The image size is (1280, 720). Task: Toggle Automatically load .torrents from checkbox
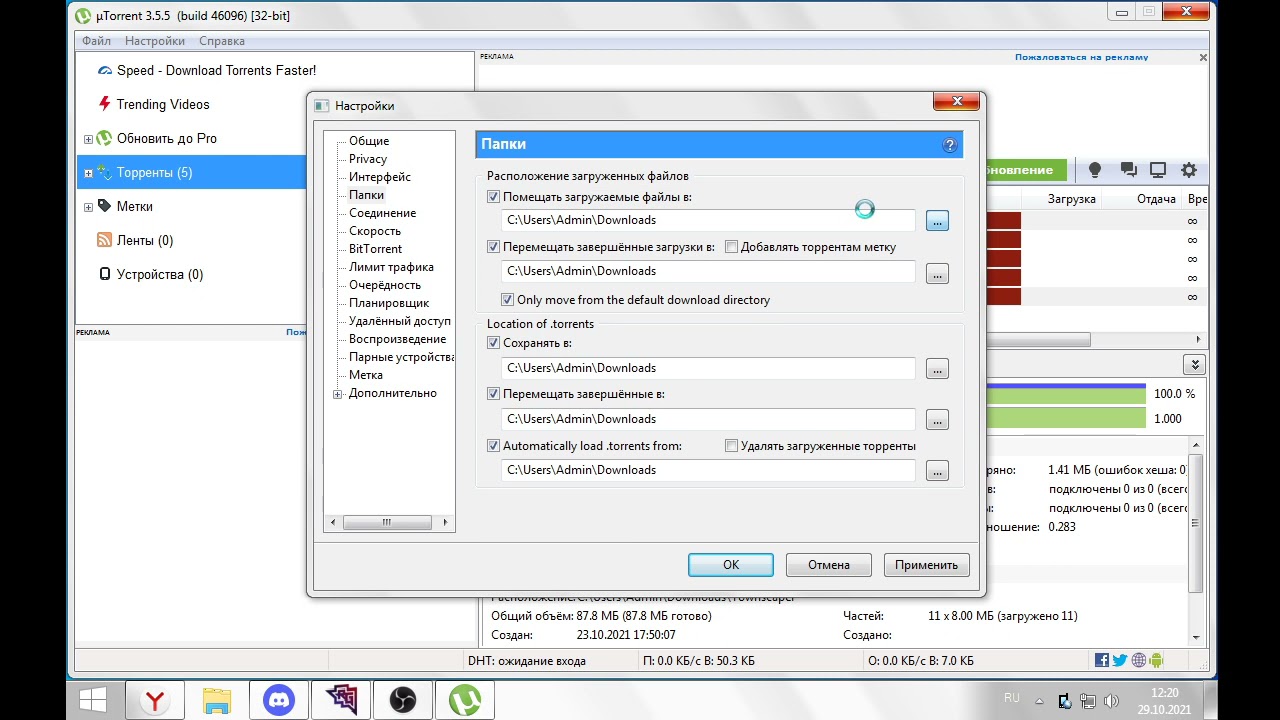click(493, 446)
